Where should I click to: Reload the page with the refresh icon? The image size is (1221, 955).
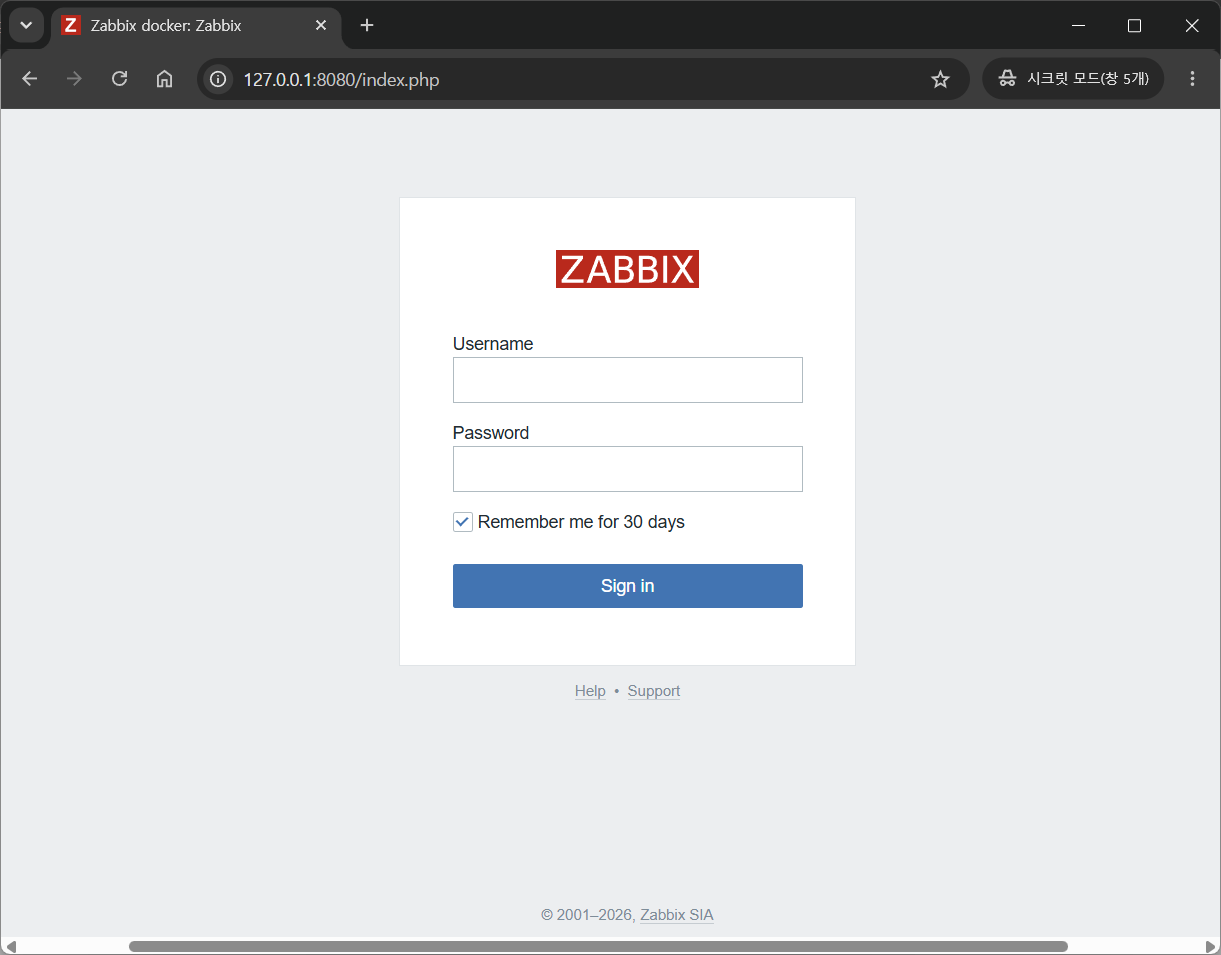(119, 79)
